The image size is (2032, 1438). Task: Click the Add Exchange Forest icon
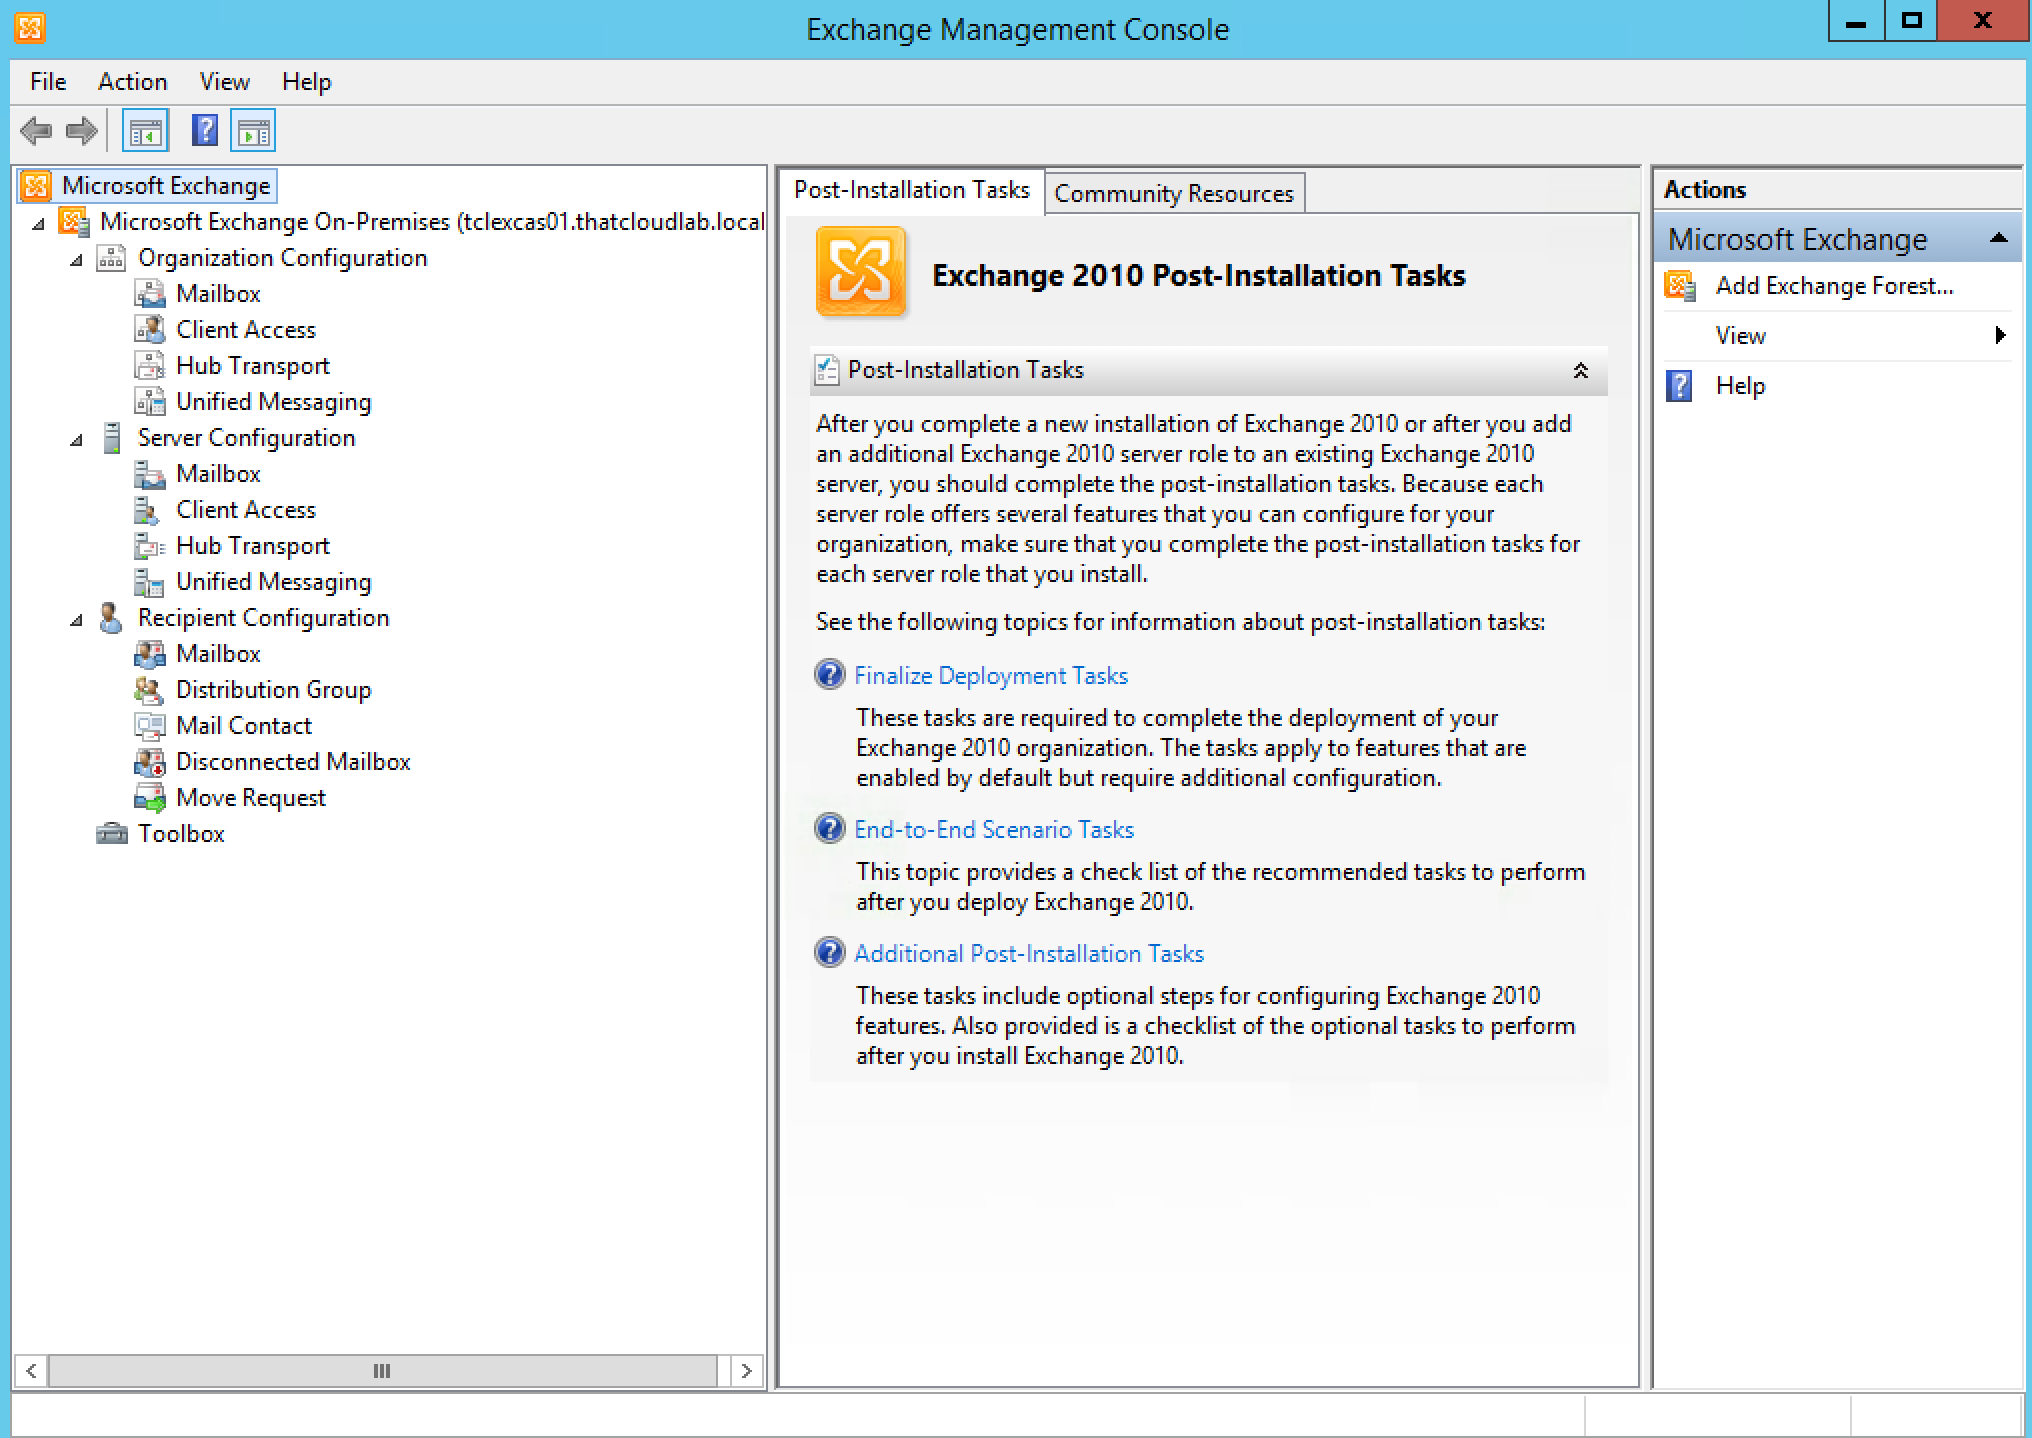click(x=1680, y=286)
